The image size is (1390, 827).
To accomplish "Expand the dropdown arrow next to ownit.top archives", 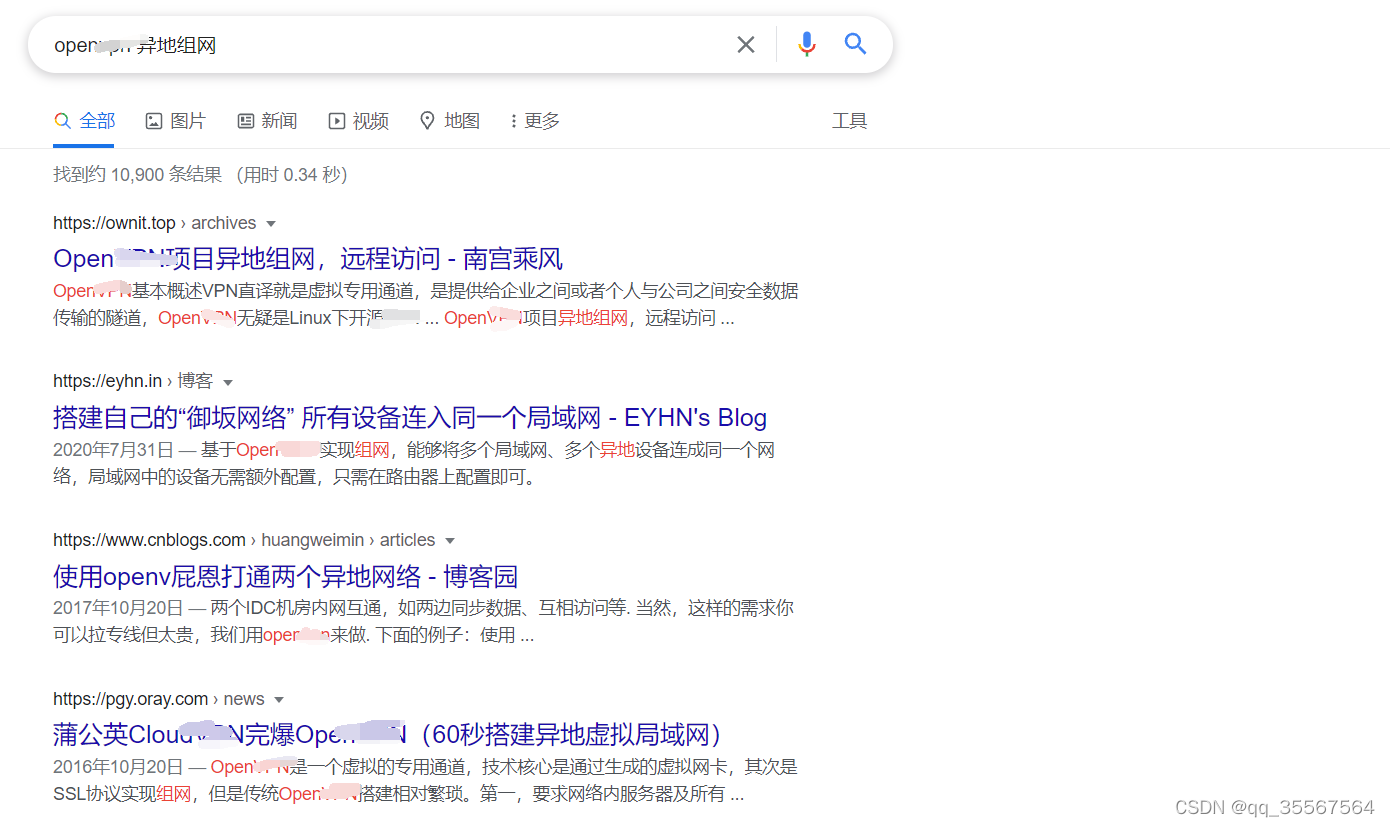I will pos(271,224).
